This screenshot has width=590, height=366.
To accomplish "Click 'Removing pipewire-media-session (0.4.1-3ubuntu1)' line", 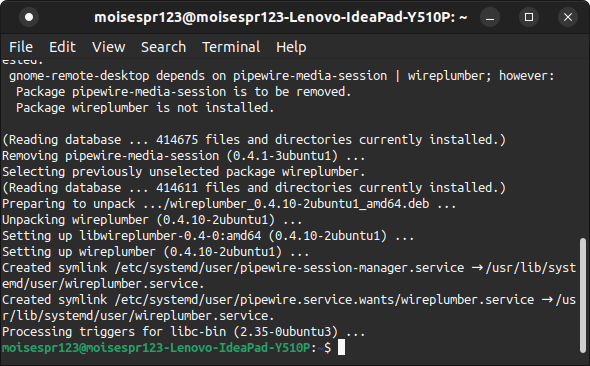I will pyautogui.click(x=184, y=156).
